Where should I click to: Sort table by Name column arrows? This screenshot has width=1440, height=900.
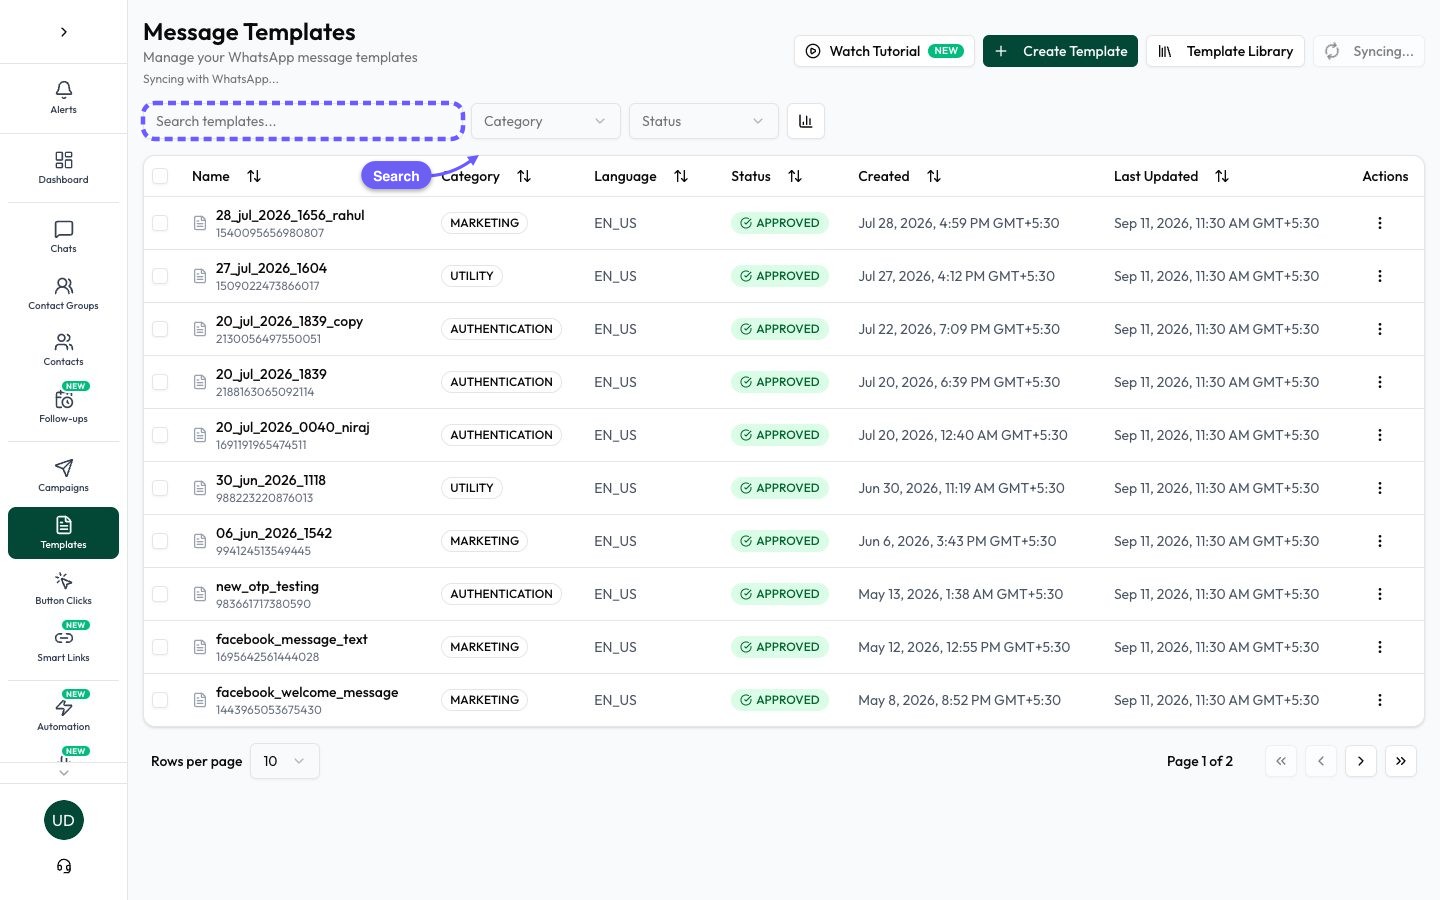click(254, 176)
